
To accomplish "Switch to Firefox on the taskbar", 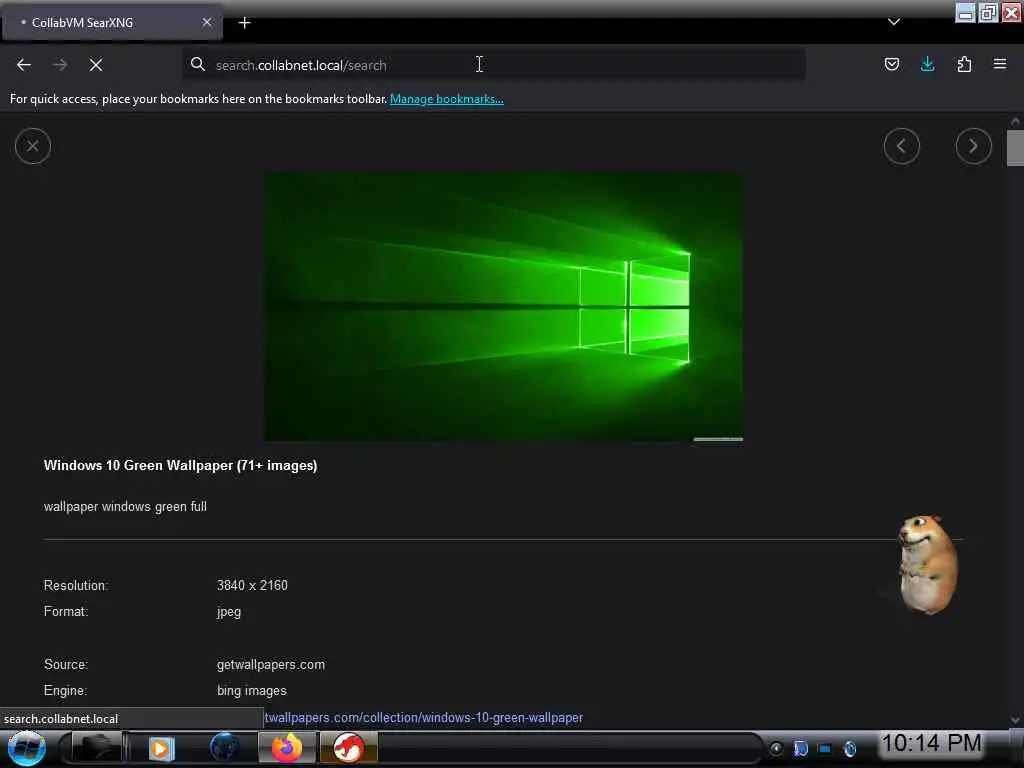I will [287, 748].
